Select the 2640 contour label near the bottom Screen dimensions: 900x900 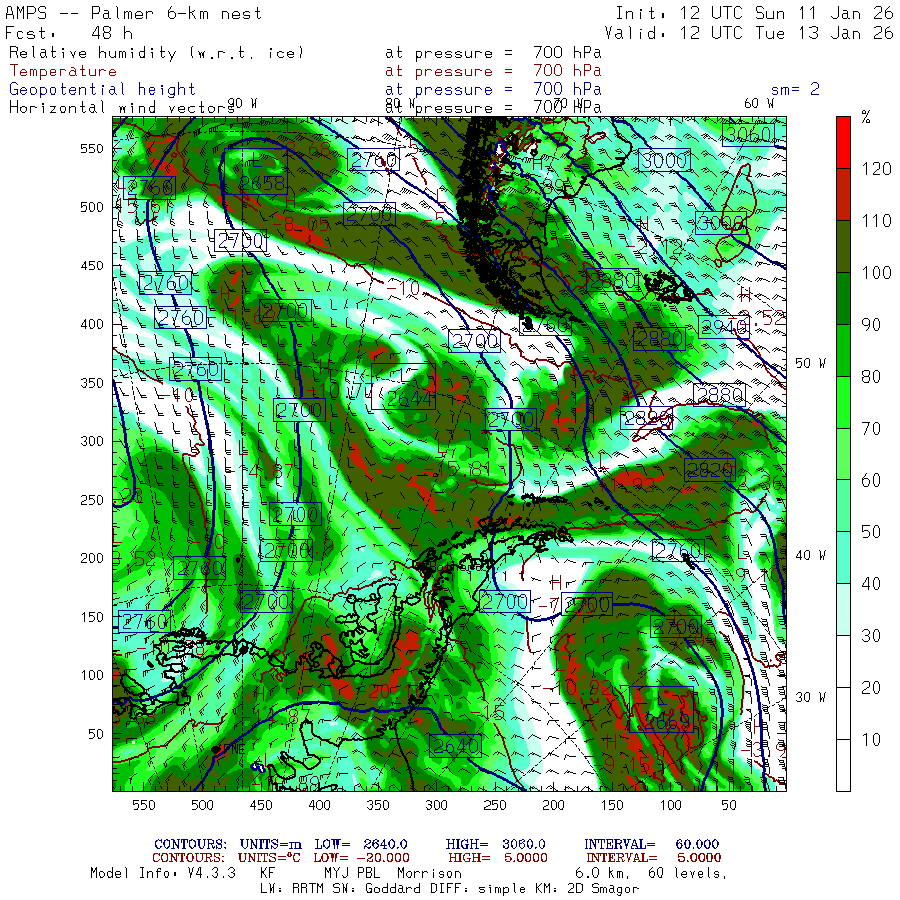(456, 745)
